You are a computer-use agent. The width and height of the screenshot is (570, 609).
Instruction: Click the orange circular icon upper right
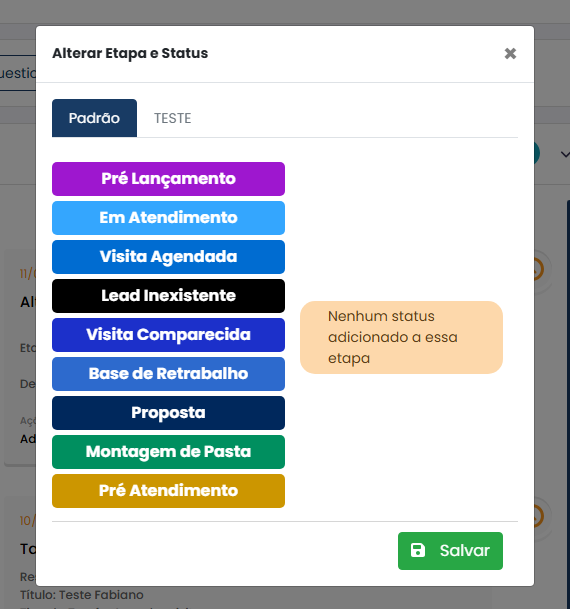538,269
